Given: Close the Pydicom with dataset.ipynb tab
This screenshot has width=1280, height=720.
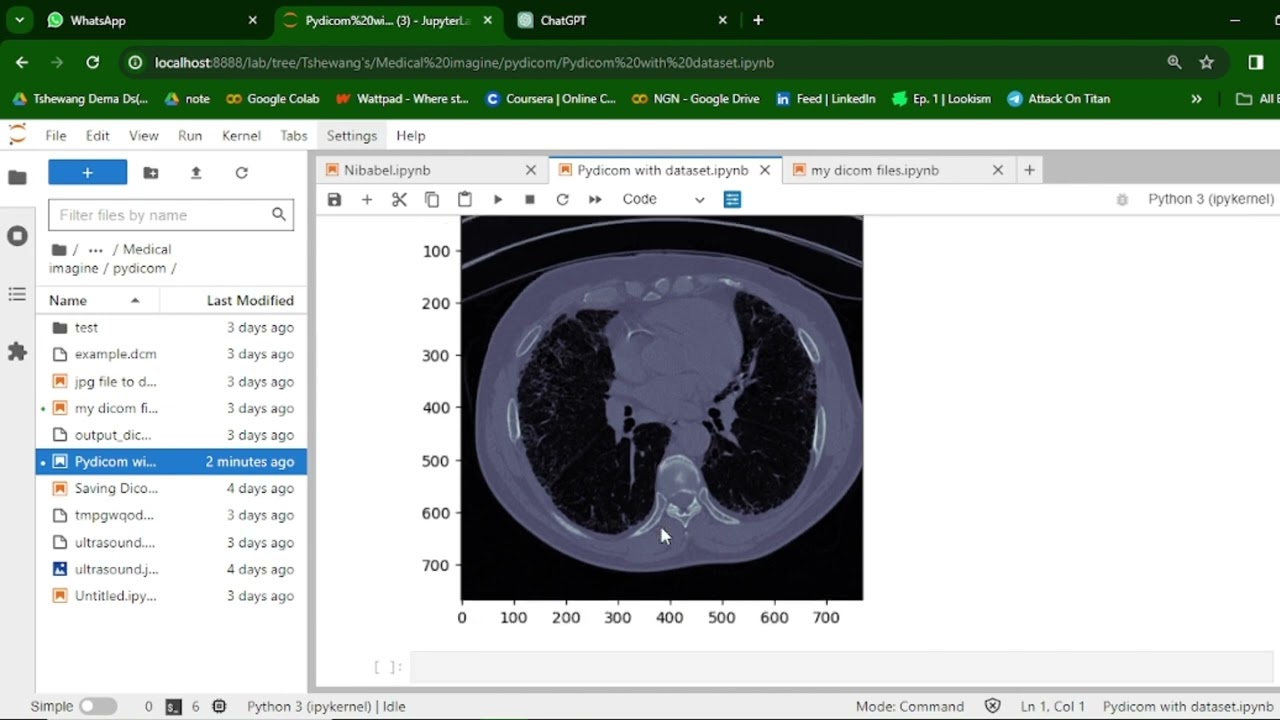Looking at the screenshot, I should tap(765, 170).
